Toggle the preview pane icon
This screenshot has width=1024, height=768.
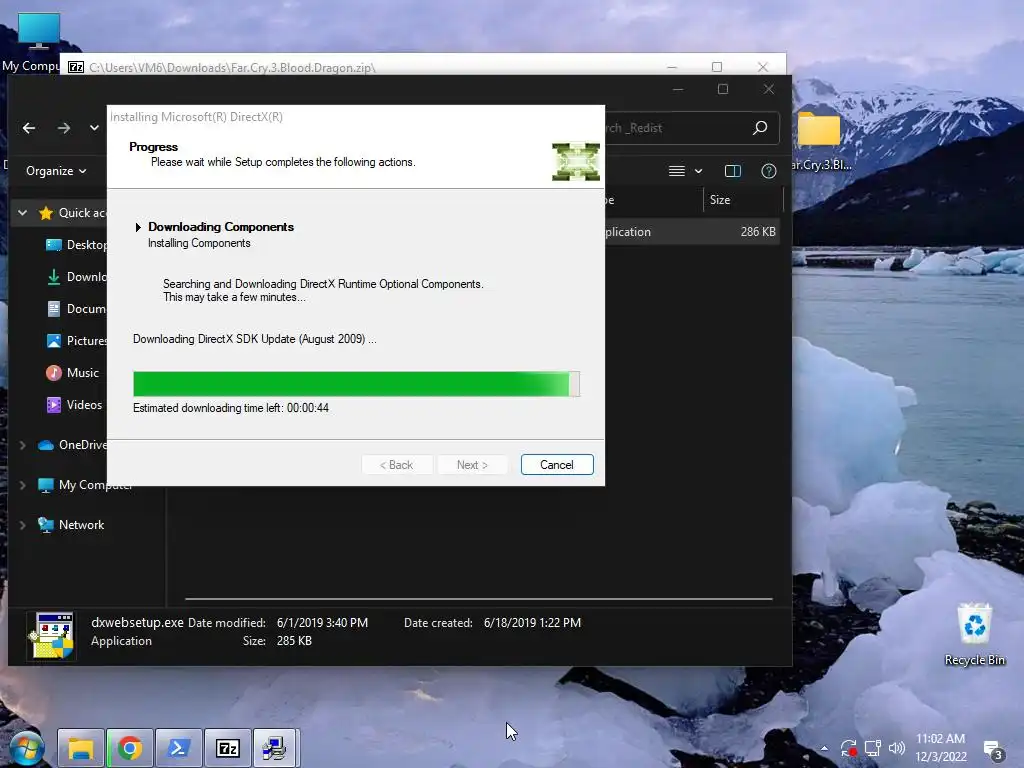point(733,171)
